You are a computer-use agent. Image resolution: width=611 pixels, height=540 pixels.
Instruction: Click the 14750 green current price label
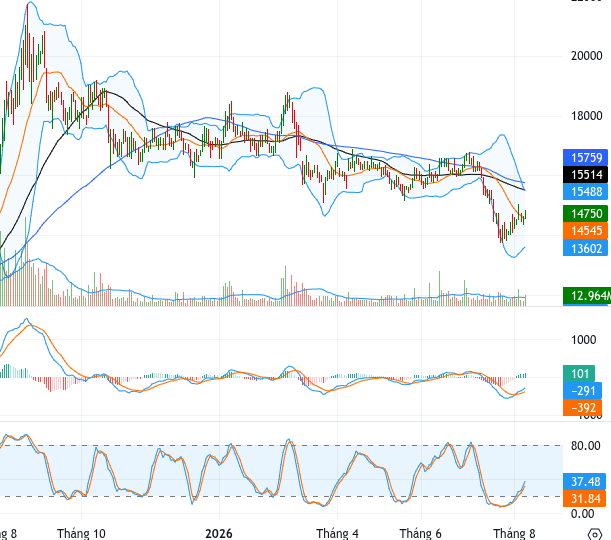coord(585,214)
